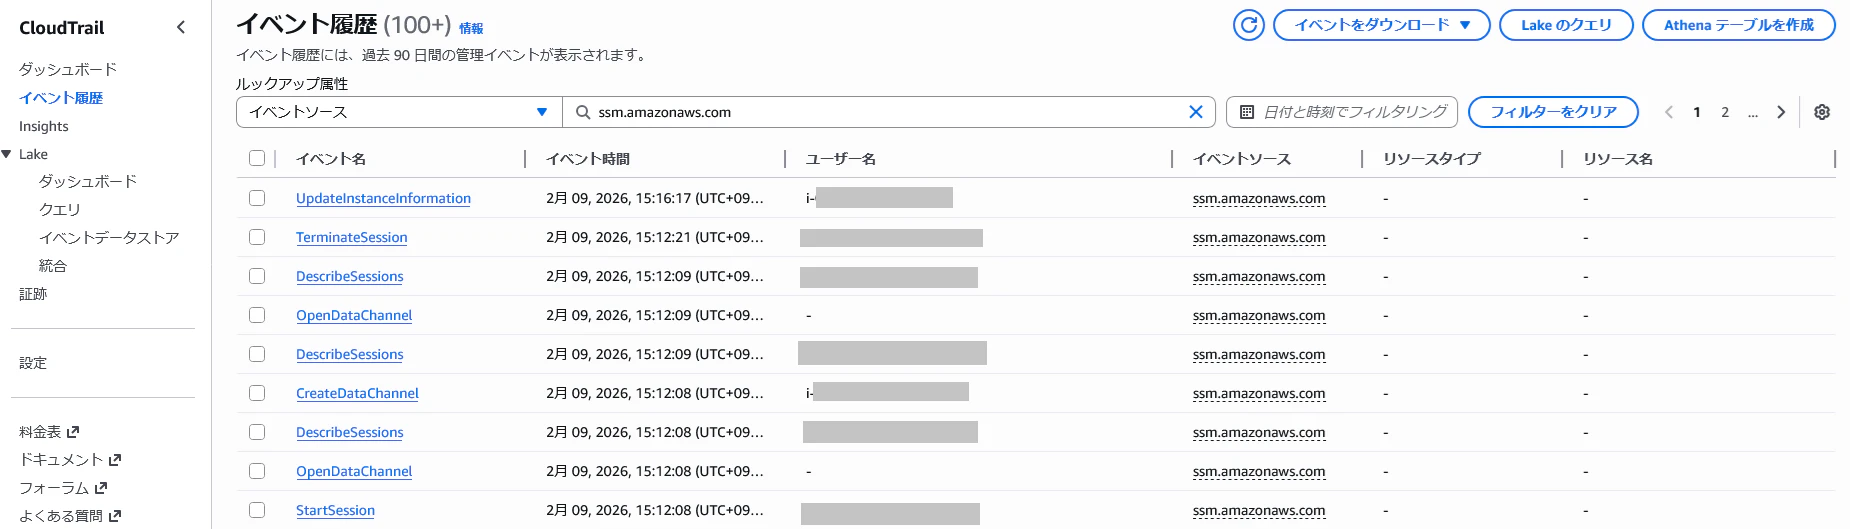Sort by イベント時間 column header
1850x529 pixels.
pyautogui.click(x=588, y=158)
